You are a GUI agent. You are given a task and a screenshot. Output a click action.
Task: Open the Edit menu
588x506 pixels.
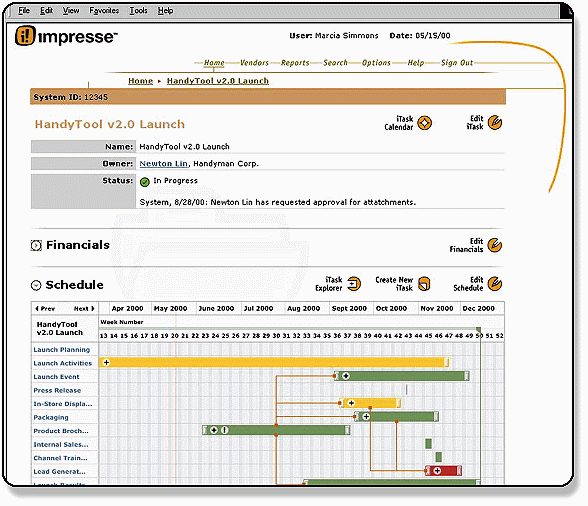point(46,11)
